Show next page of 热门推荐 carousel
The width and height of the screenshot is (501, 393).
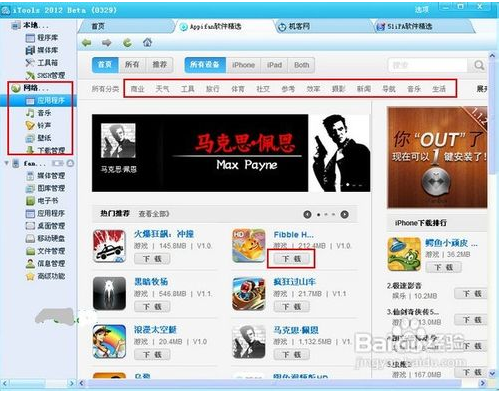tap(345, 215)
